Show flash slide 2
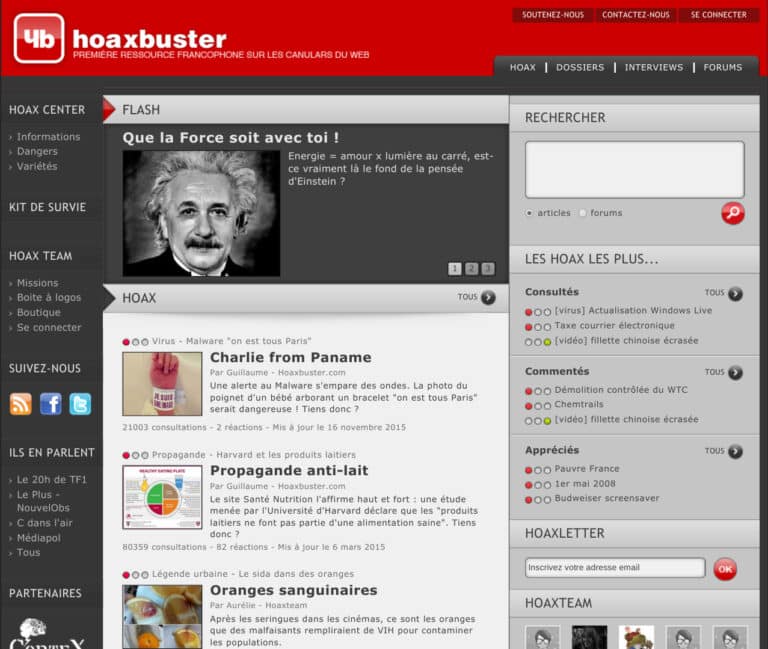Viewport: 768px width, 649px height. (471, 268)
